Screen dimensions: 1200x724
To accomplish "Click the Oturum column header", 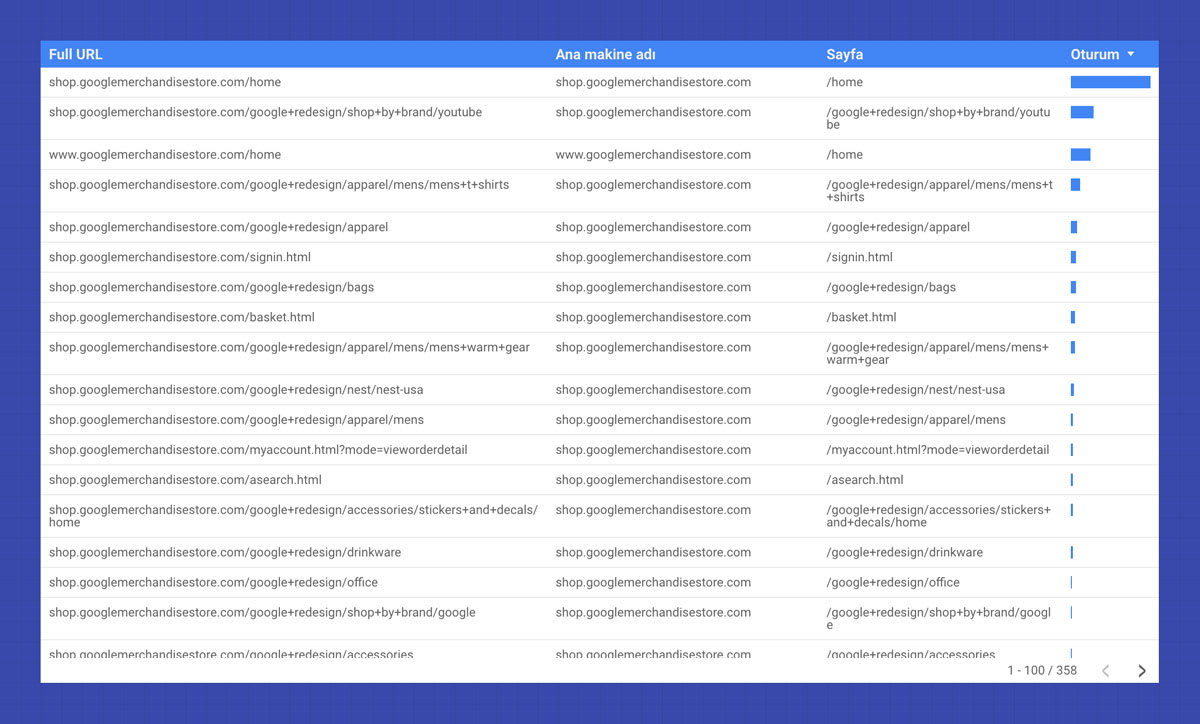I will tap(1095, 54).
